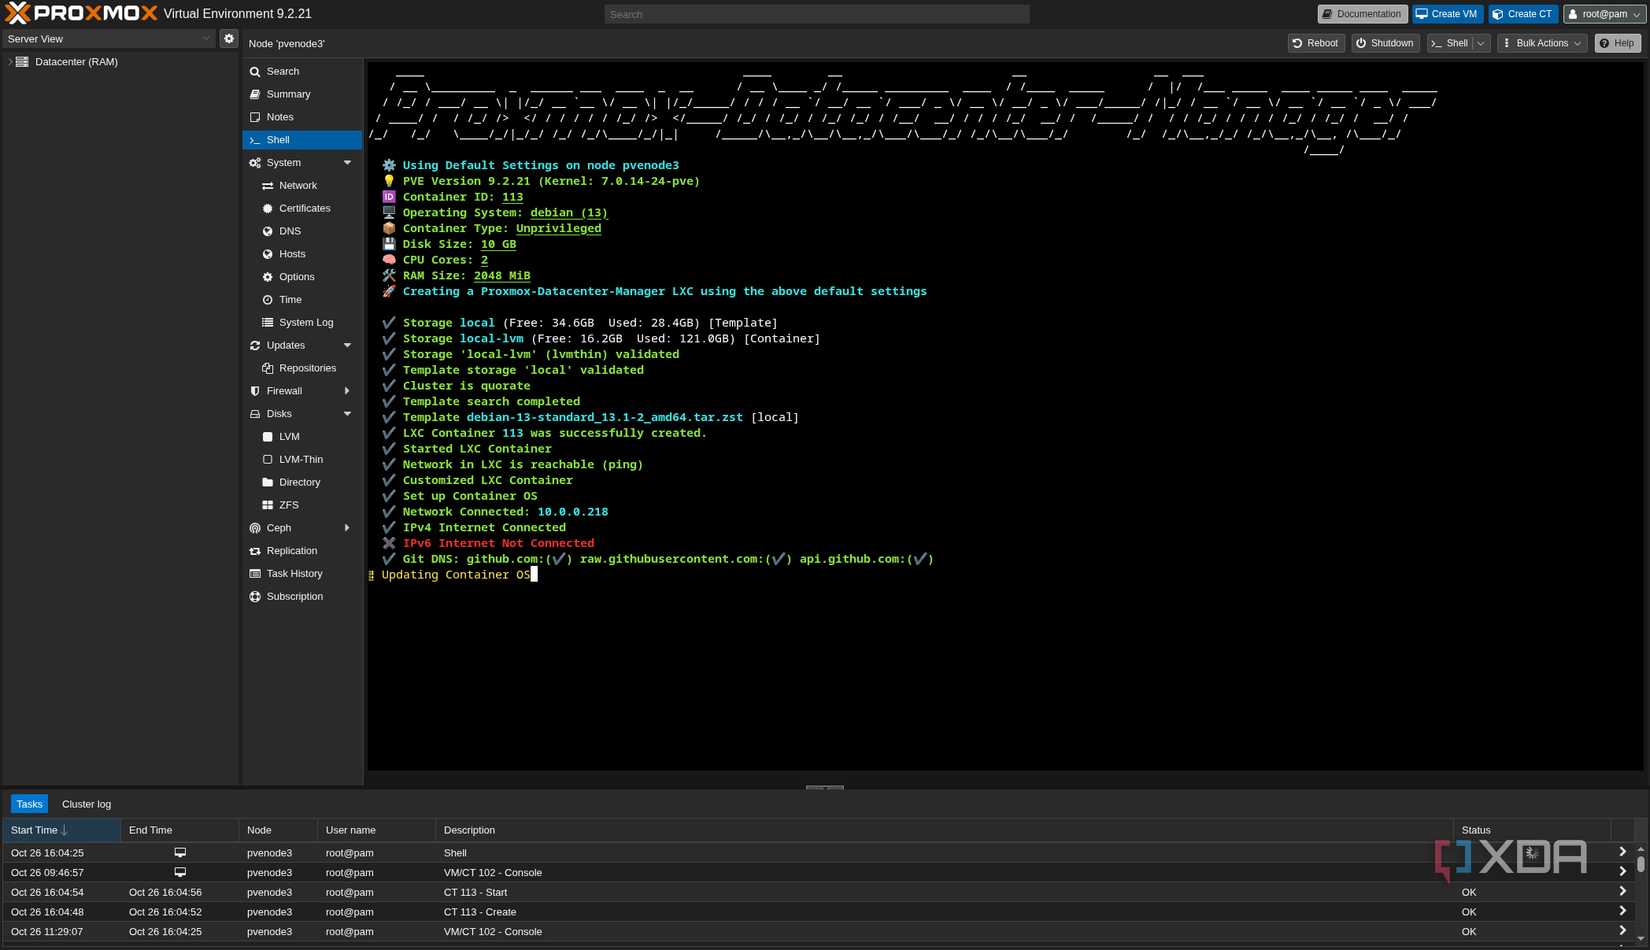This screenshot has height=950, width=1650.
Task: Focus the top Search field
Action: [x=816, y=14]
